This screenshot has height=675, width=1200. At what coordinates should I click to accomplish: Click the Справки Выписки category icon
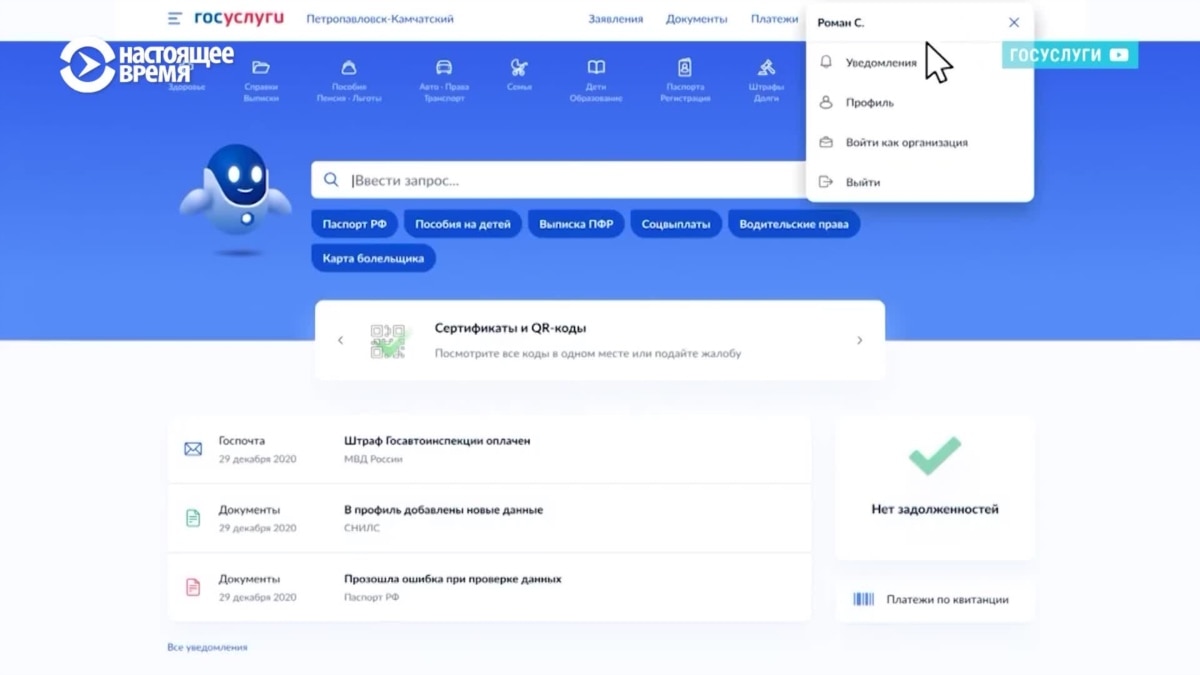[x=261, y=69]
